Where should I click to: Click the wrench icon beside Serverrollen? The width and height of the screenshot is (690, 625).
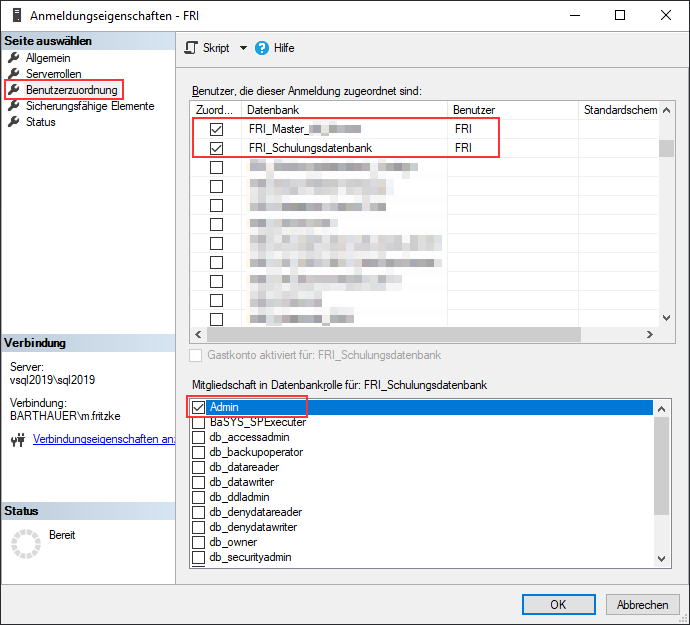[x=14, y=74]
